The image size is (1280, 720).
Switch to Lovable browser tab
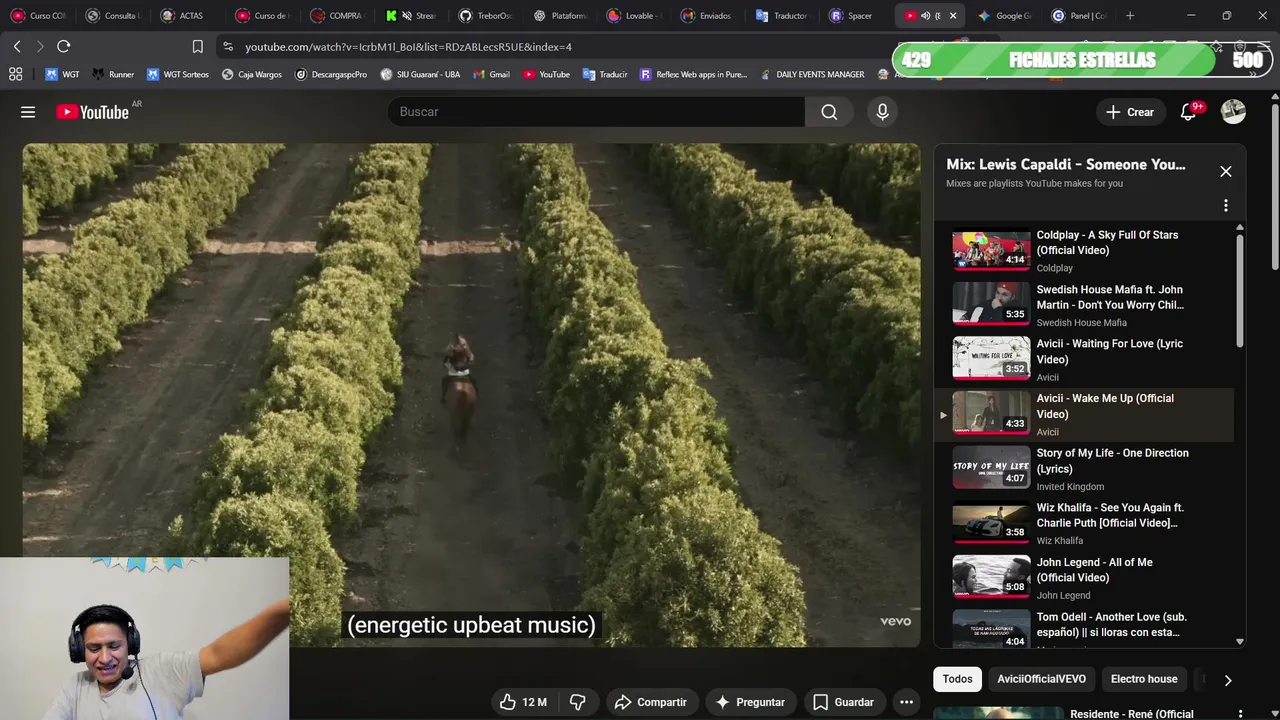pyautogui.click(x=636, y=16)
